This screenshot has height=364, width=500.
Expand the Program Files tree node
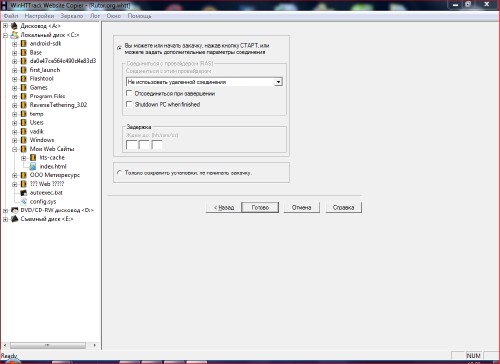15,97
